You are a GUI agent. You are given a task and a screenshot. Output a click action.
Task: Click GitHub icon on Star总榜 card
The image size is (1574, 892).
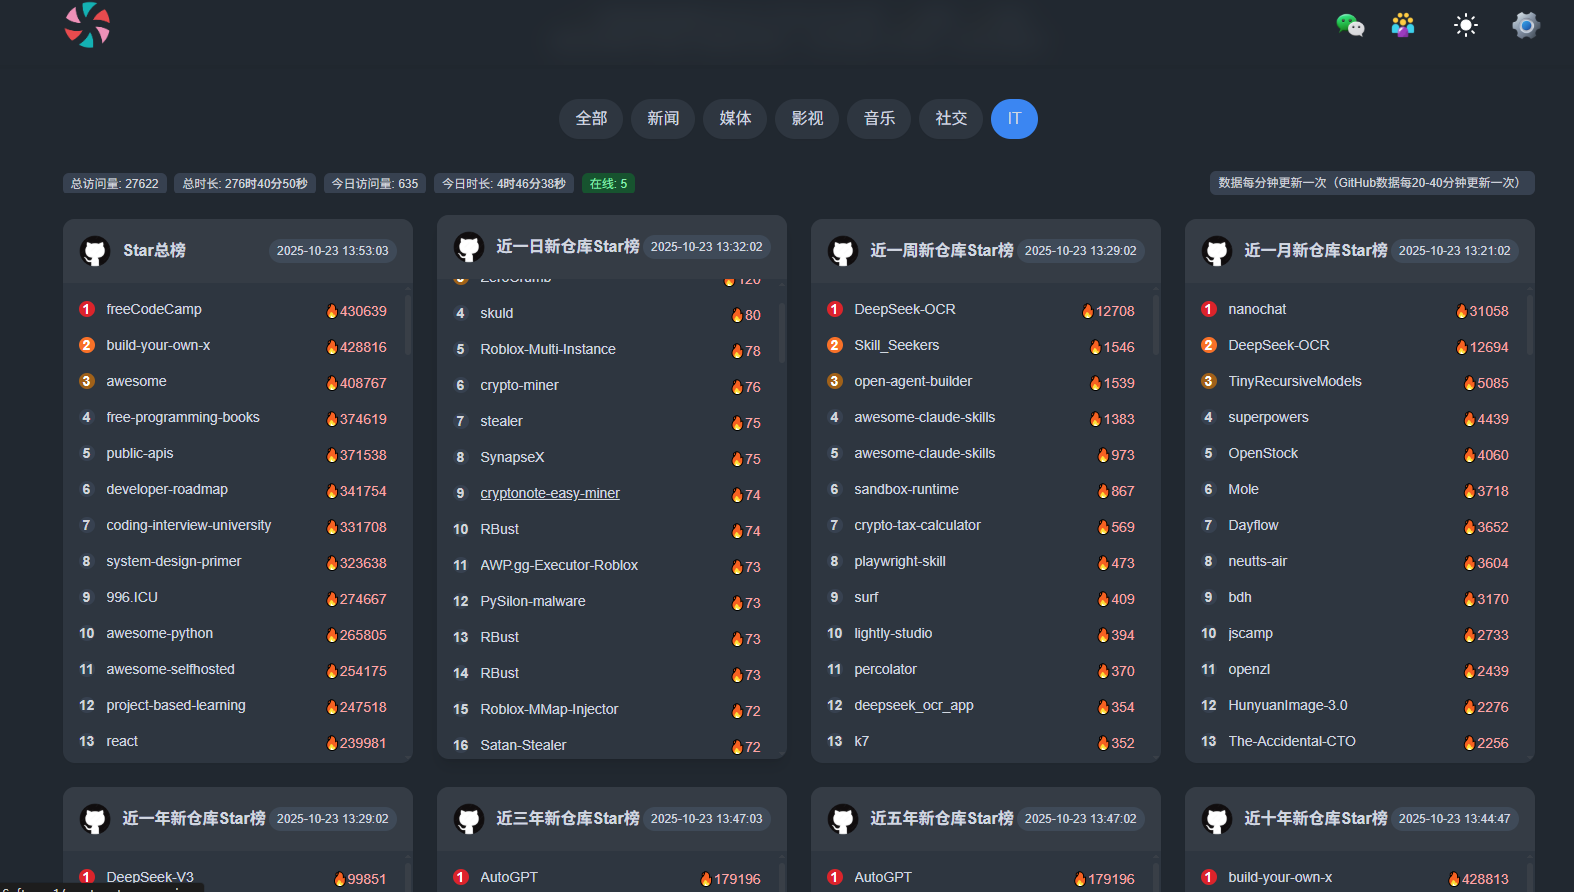click(95, 251)
